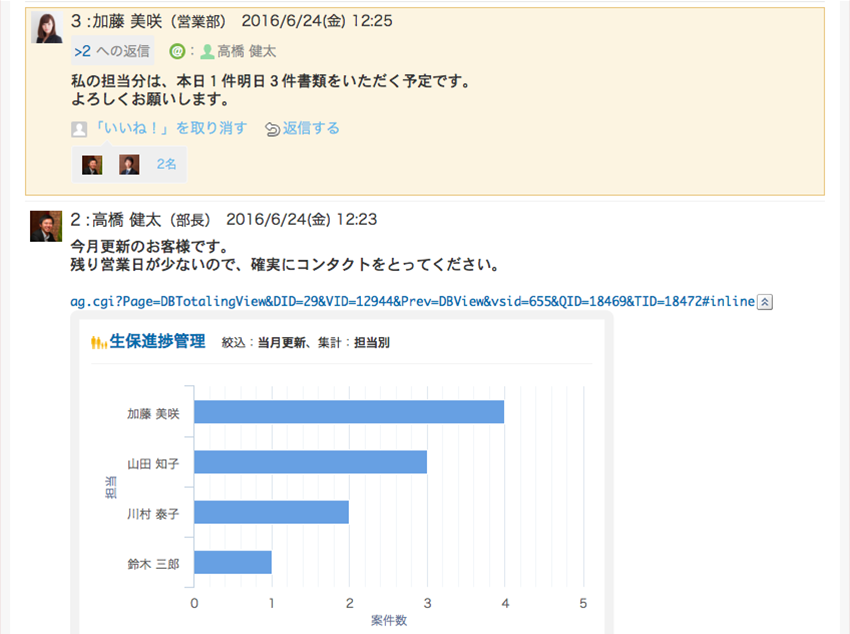Open the 生保進捗管理 title link
The height and width of the screenshot is (634, 850).
(x=157, y=342)
